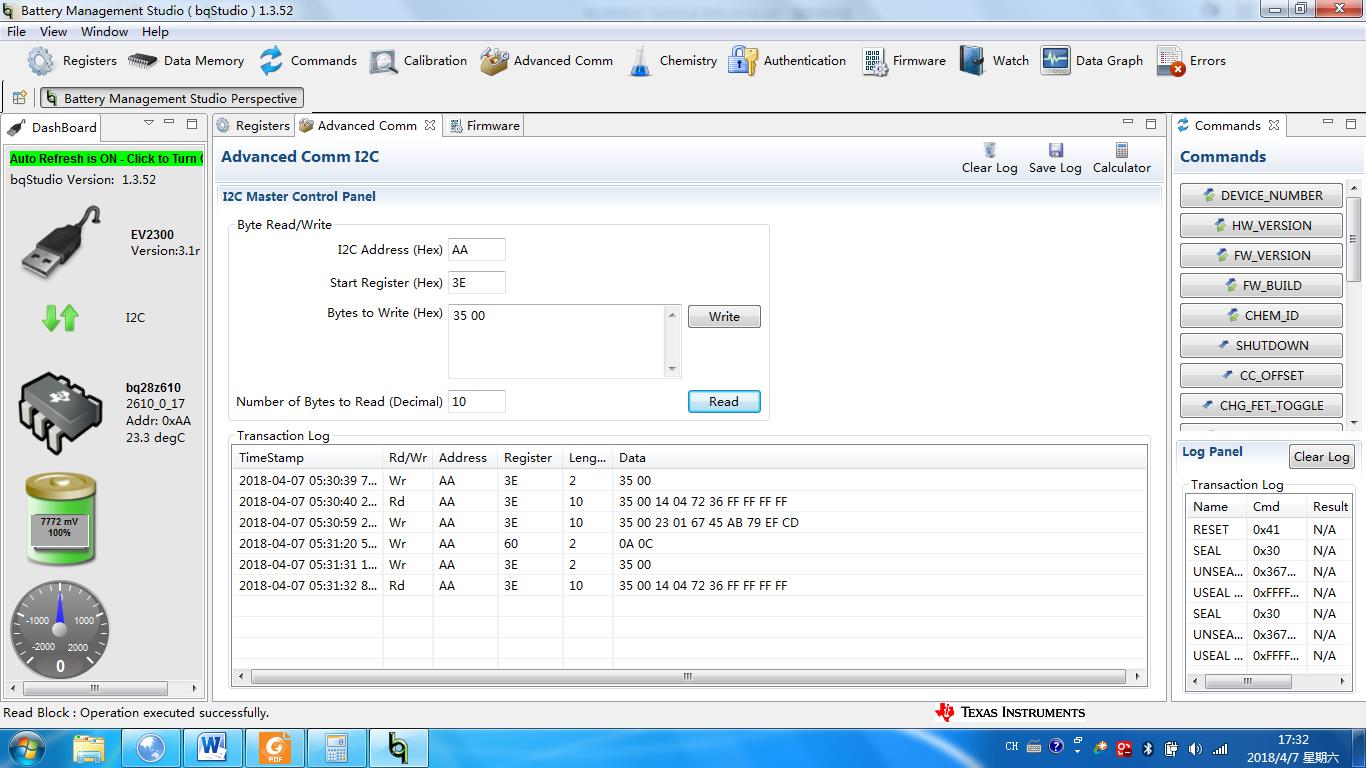Select the log row timestamped 05:30:59
The height and width of the screenshot is (768, 1366).
(x=690, y=522)
